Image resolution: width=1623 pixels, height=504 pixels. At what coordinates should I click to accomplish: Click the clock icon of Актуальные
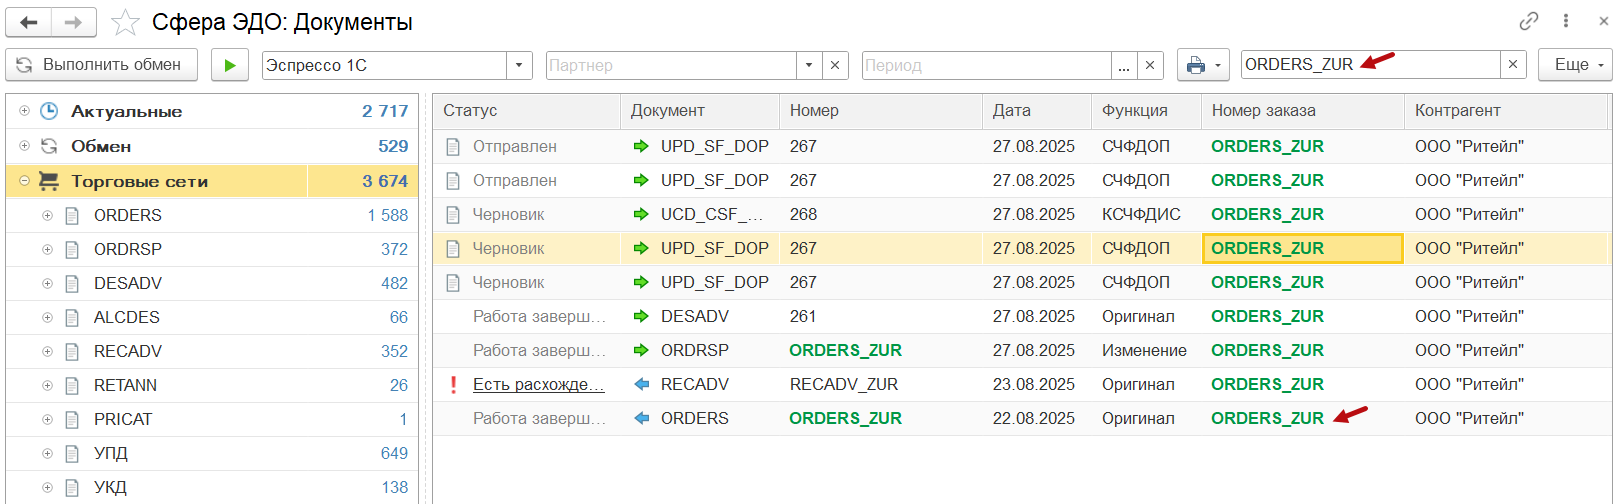pyautogui.click(x=49, y=111)
